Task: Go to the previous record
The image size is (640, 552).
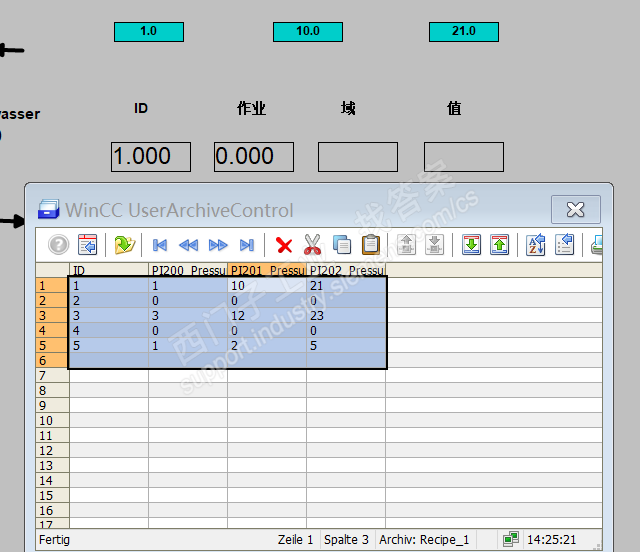Action: [x=189, y=245]
